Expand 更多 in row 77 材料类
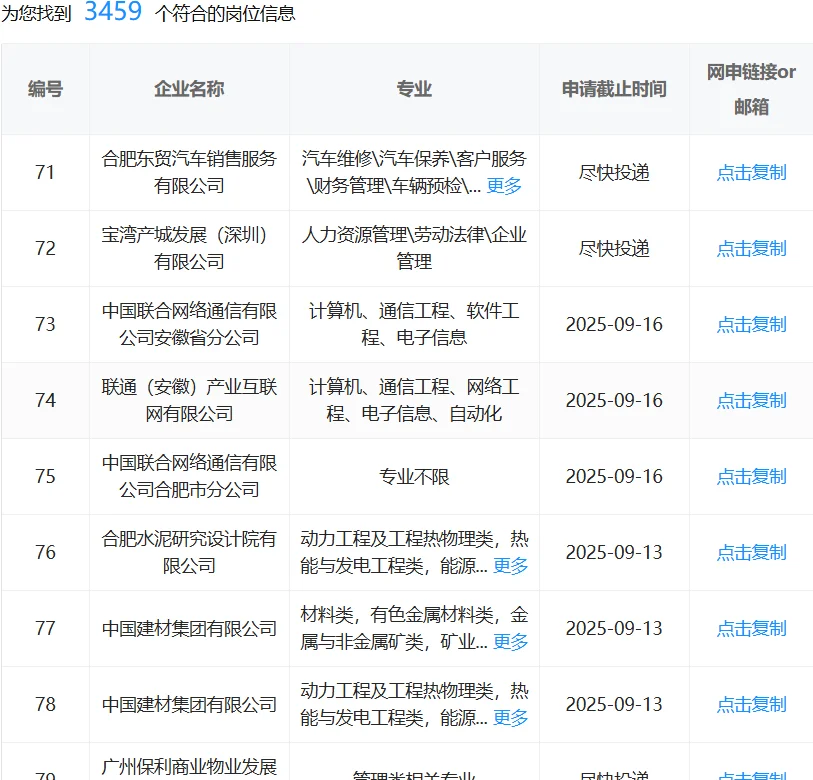This screenshot has width=813, height=780. click(510, 642)
